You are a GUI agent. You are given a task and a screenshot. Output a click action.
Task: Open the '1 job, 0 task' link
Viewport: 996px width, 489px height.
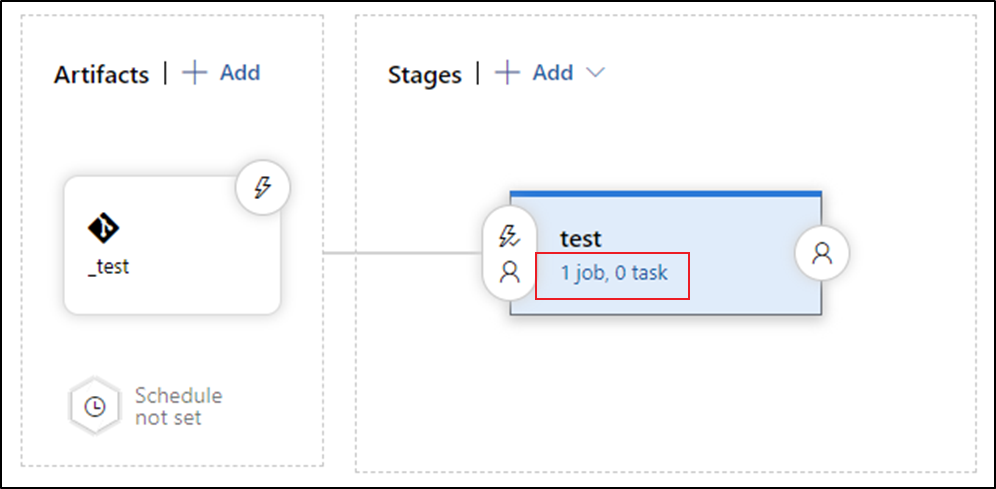(x=614, y=272)
